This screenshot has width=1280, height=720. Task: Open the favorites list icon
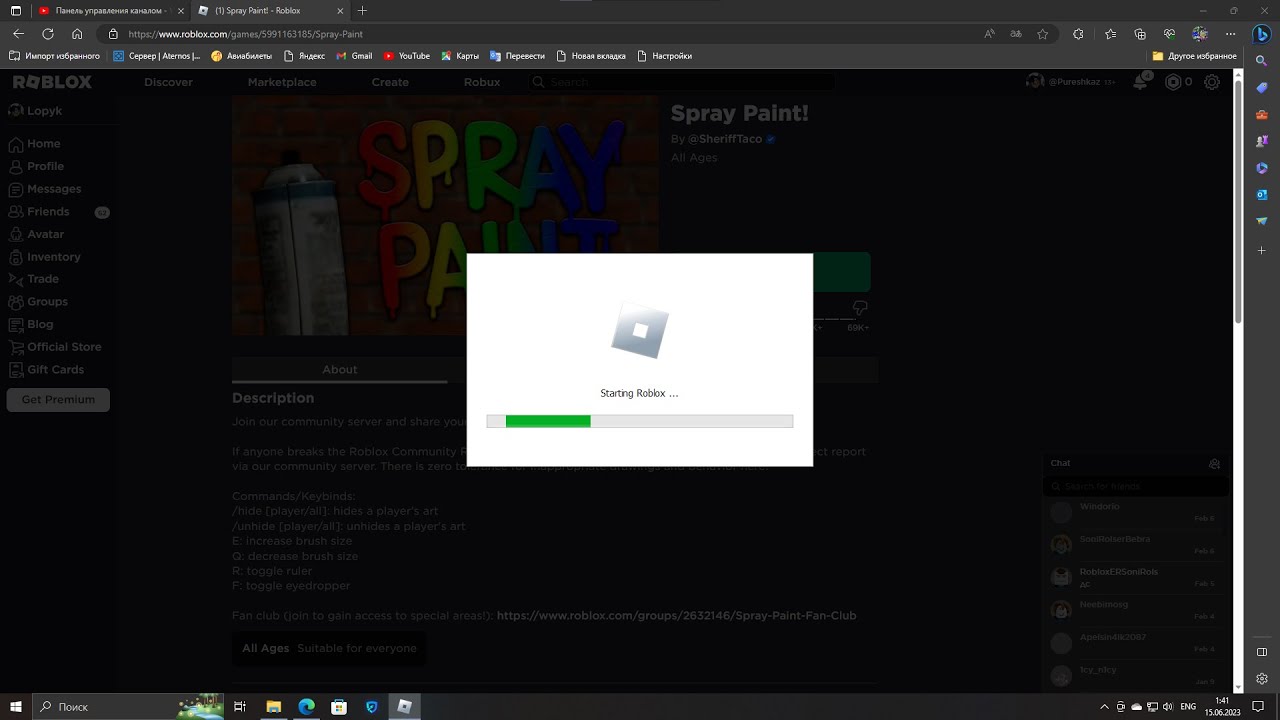1111,33
